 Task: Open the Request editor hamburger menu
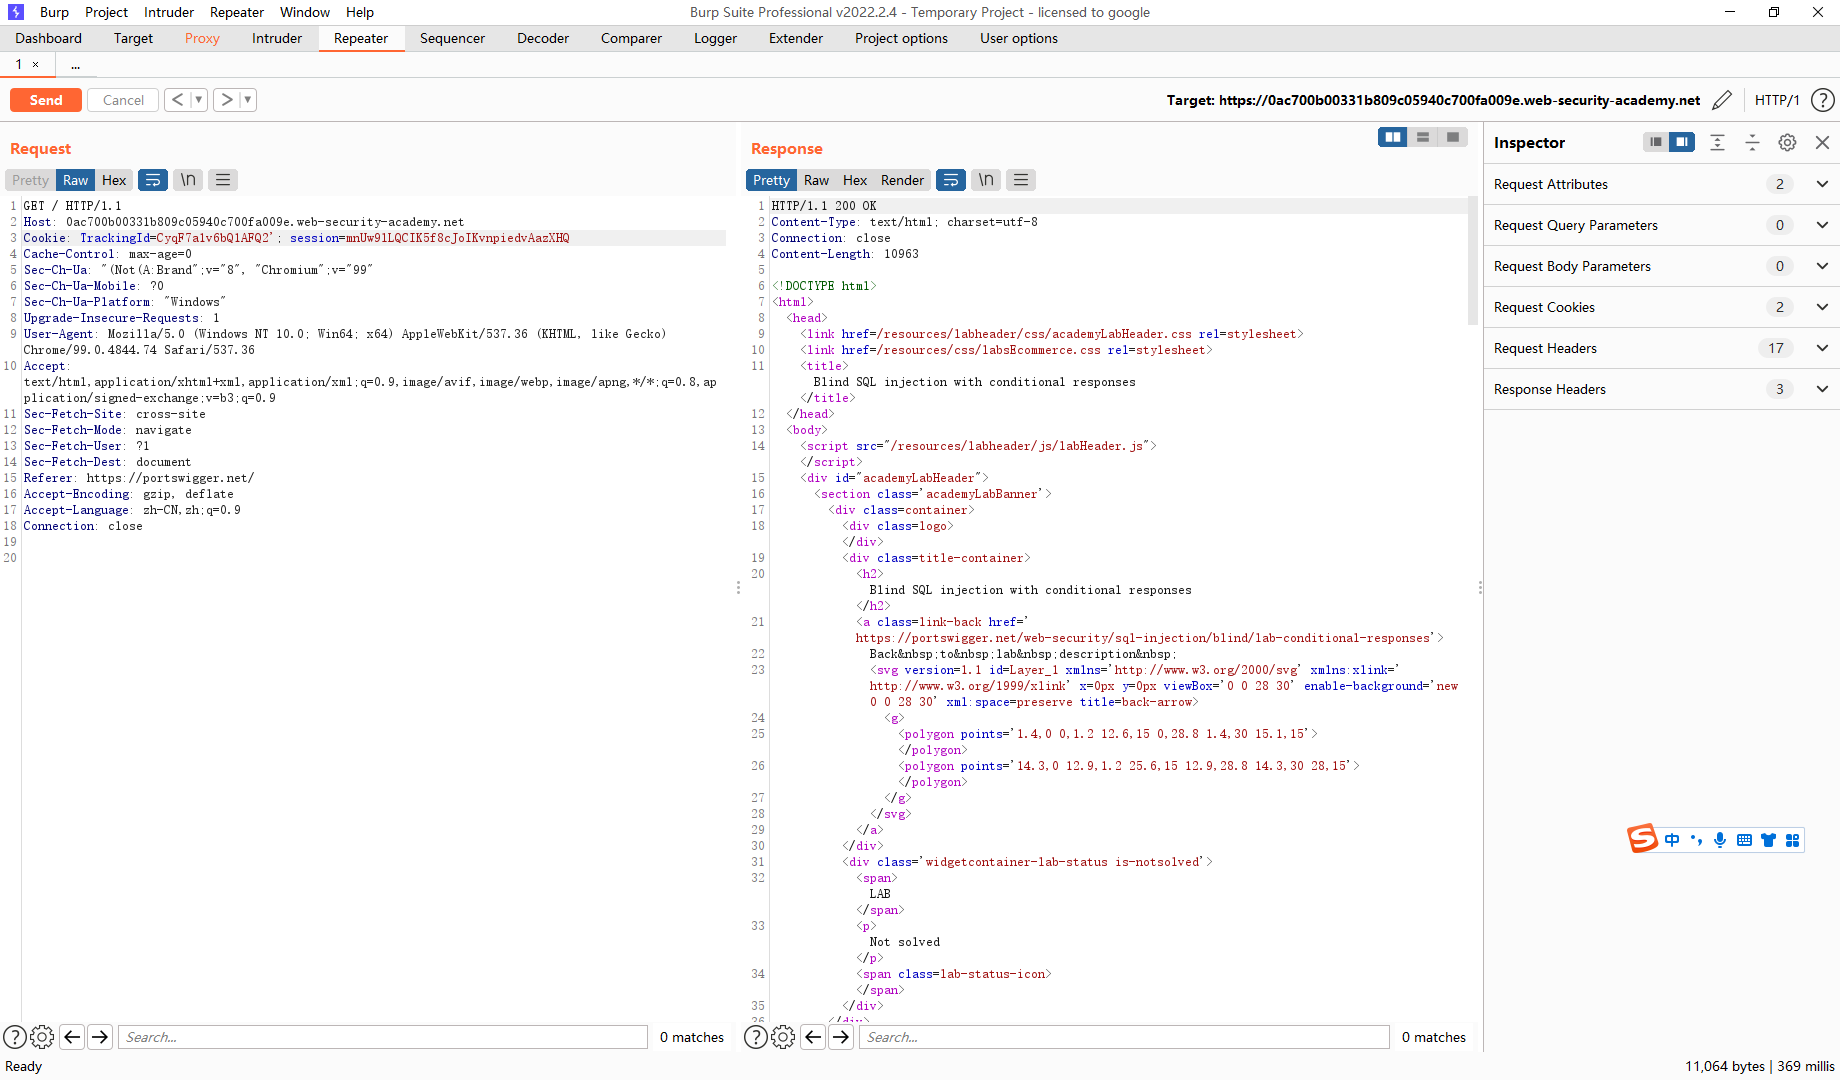click(223, 180)
